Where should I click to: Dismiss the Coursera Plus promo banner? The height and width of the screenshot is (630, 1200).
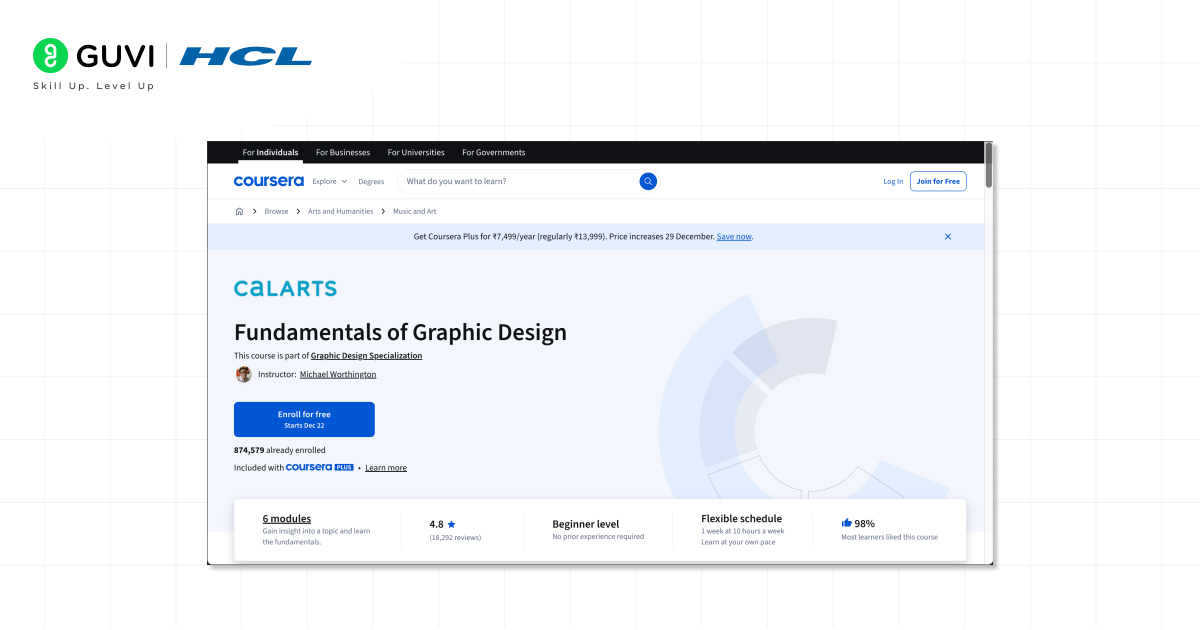click(948, 237)
